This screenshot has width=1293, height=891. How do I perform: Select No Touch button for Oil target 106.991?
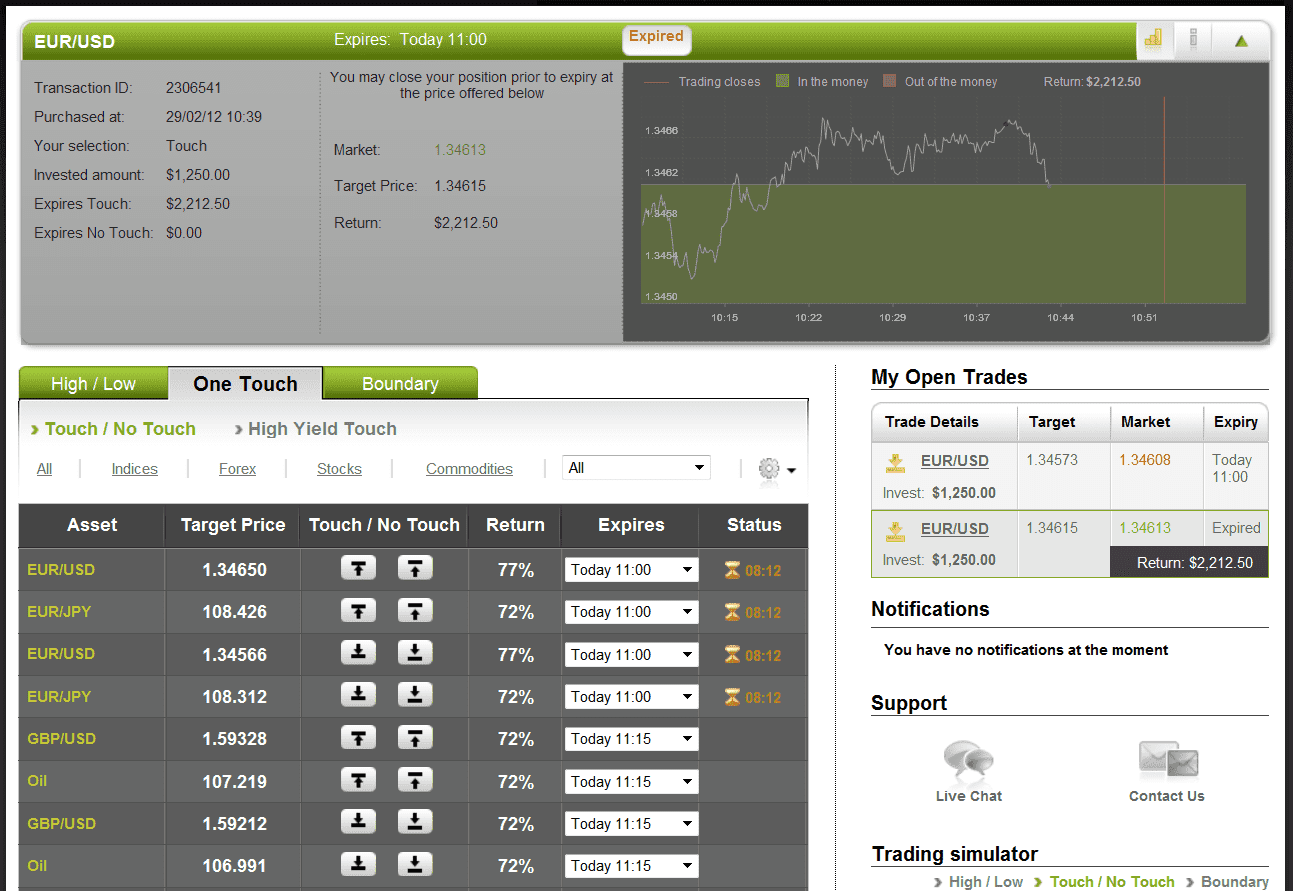[x=415, y=865]
